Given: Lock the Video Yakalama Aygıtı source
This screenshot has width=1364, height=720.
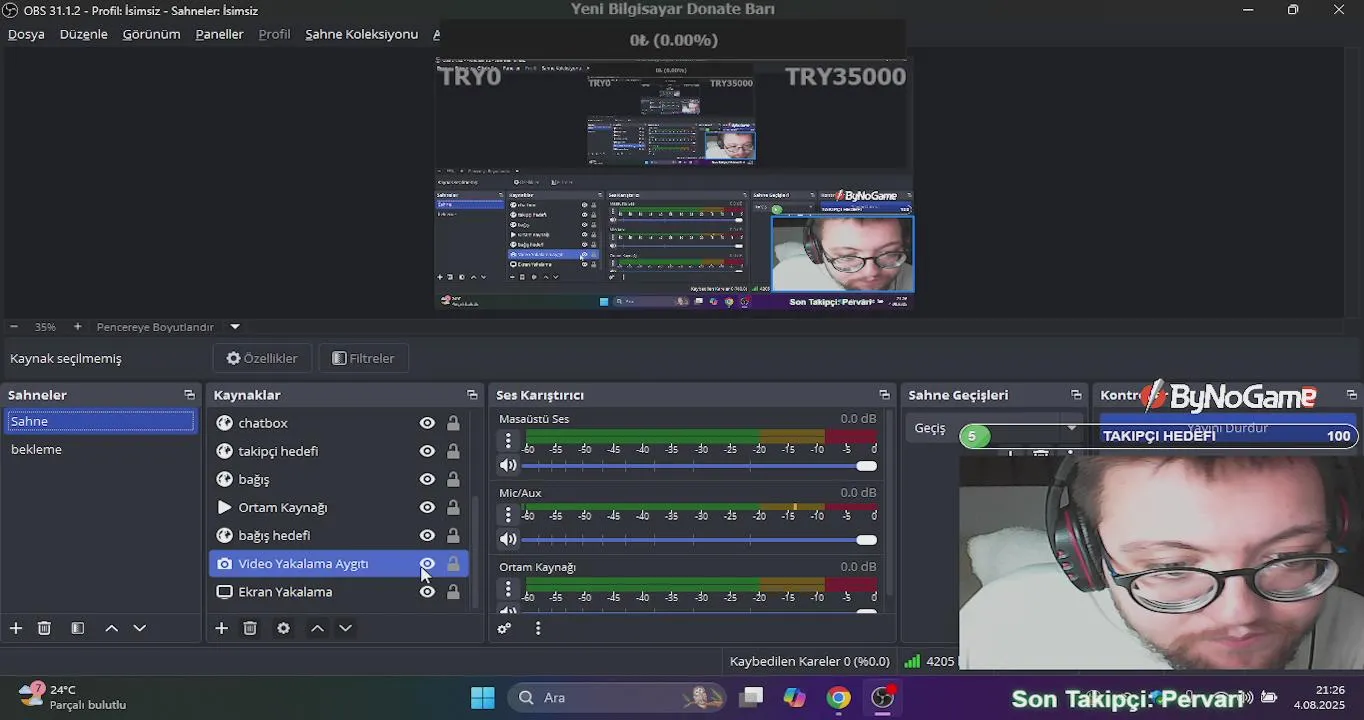Looking at the screenshot, I should click(x=453, y=563).
